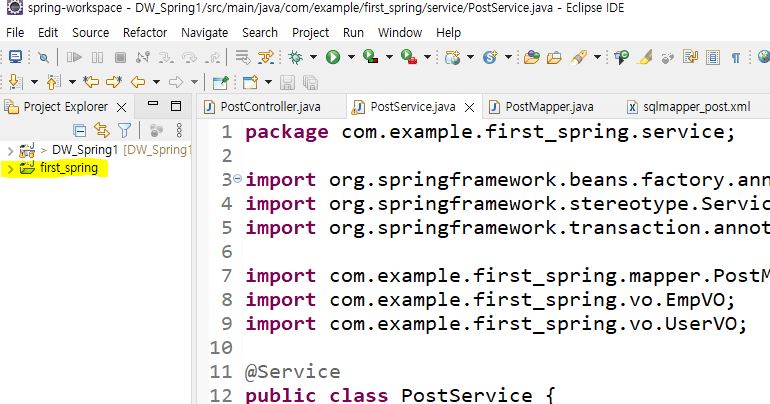Click the Search pen icon
This screenshot has height=404, width=770.
coord(578,57)
